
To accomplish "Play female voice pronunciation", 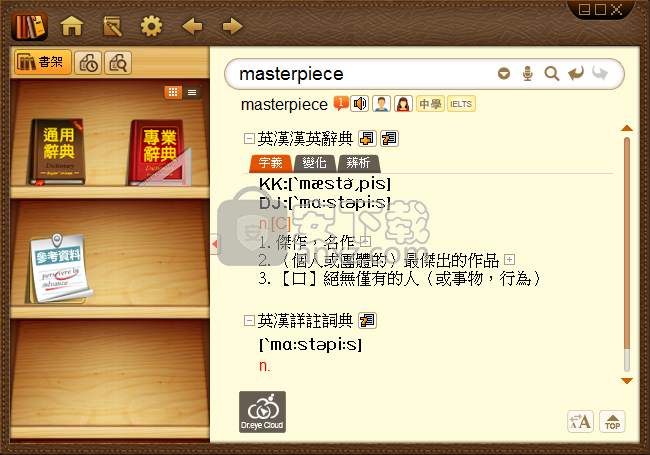I will click(x=403, y=104).
